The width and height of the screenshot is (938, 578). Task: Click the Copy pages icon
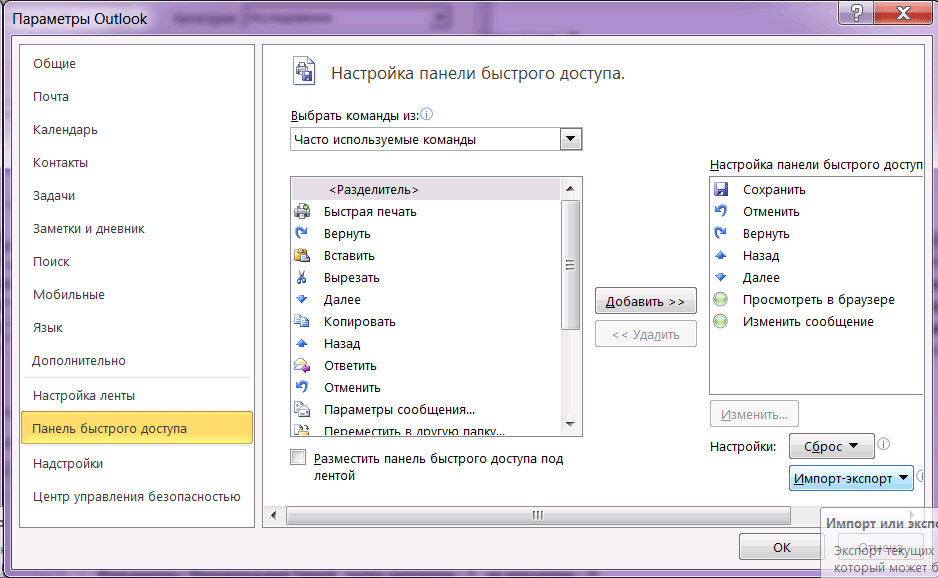[x=302, y=321]
